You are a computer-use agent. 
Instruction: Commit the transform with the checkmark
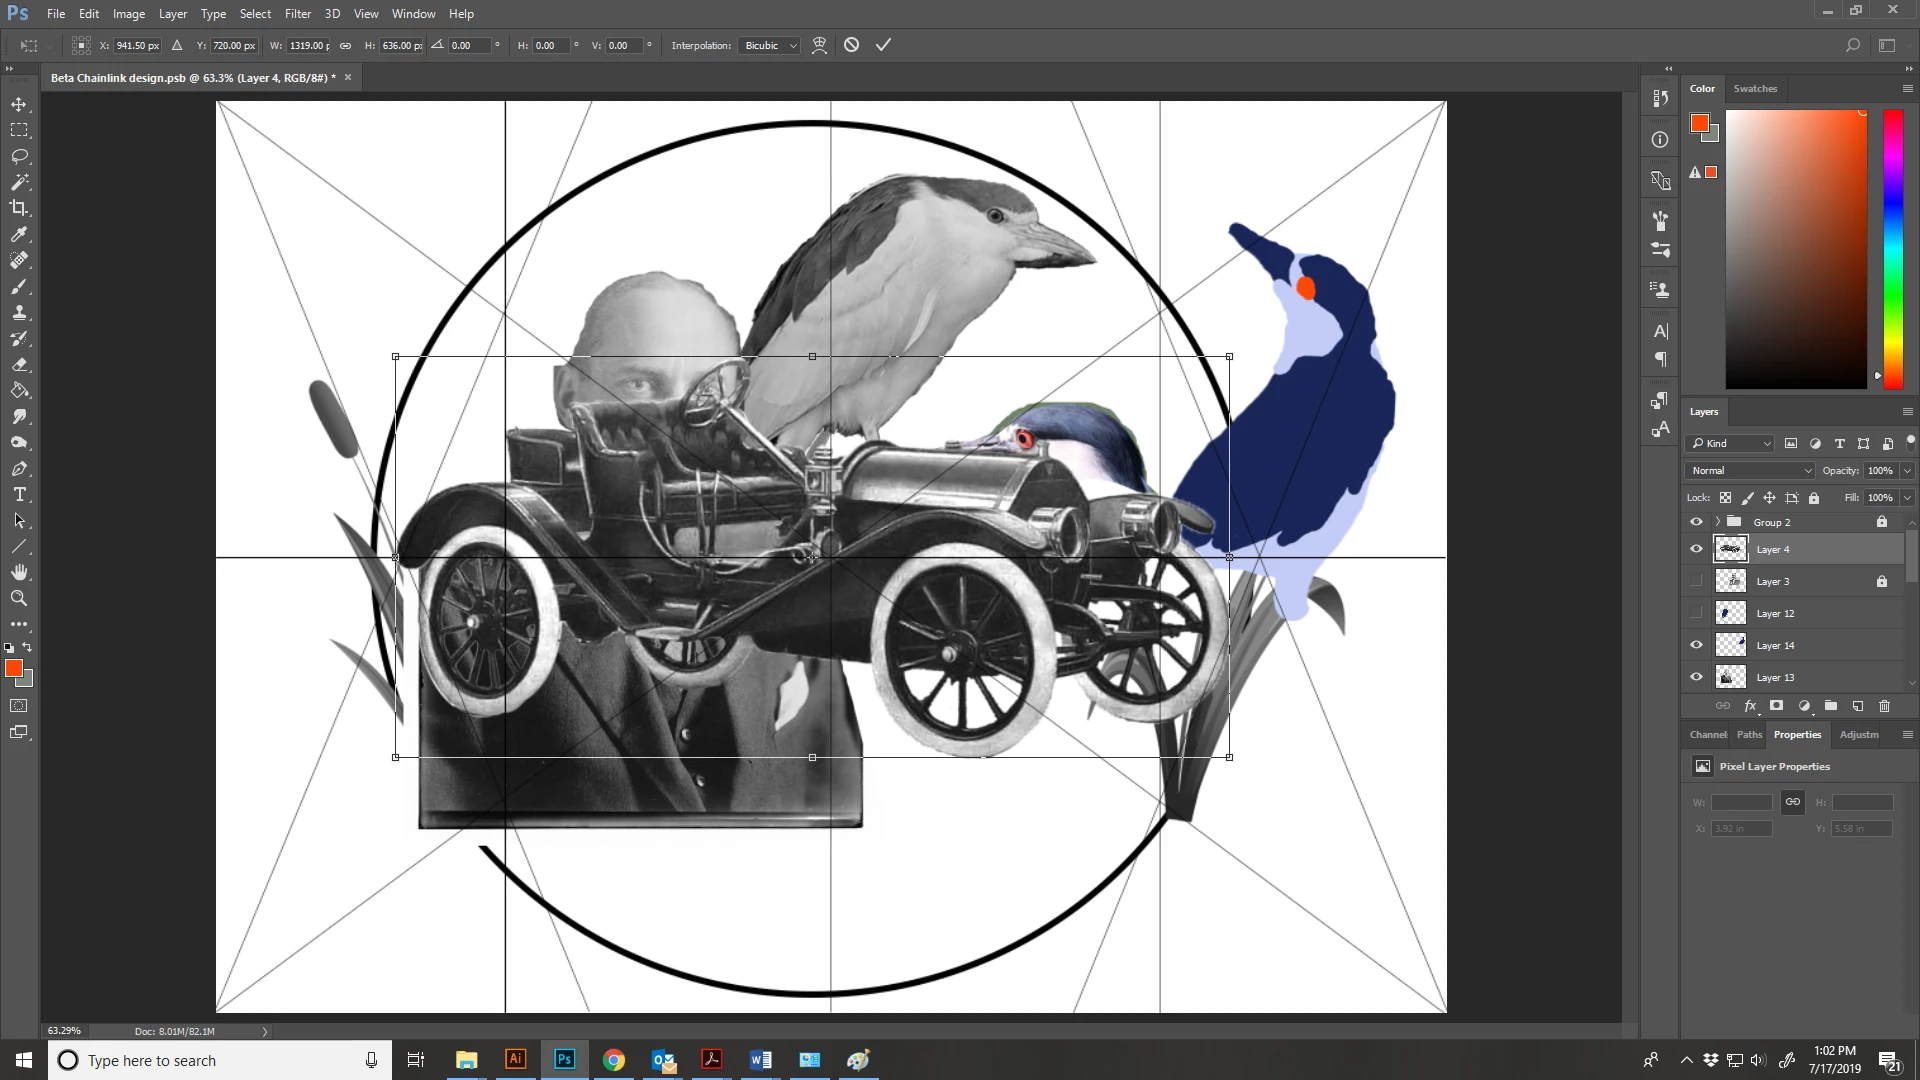[x=883, y=45]
